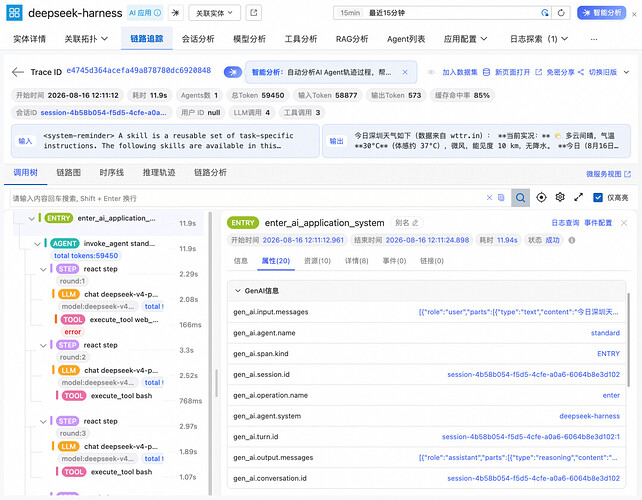The height and width of the screenshot is (500, 642).
Task: Click the more tabs ellipsis
Action: click(x=594, y=39)
